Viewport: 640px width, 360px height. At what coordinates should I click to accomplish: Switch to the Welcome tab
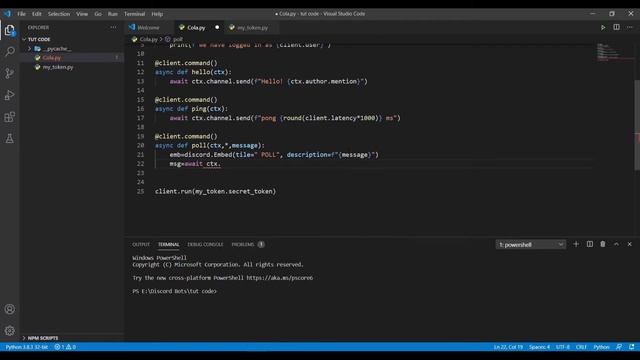click(149, 27)
